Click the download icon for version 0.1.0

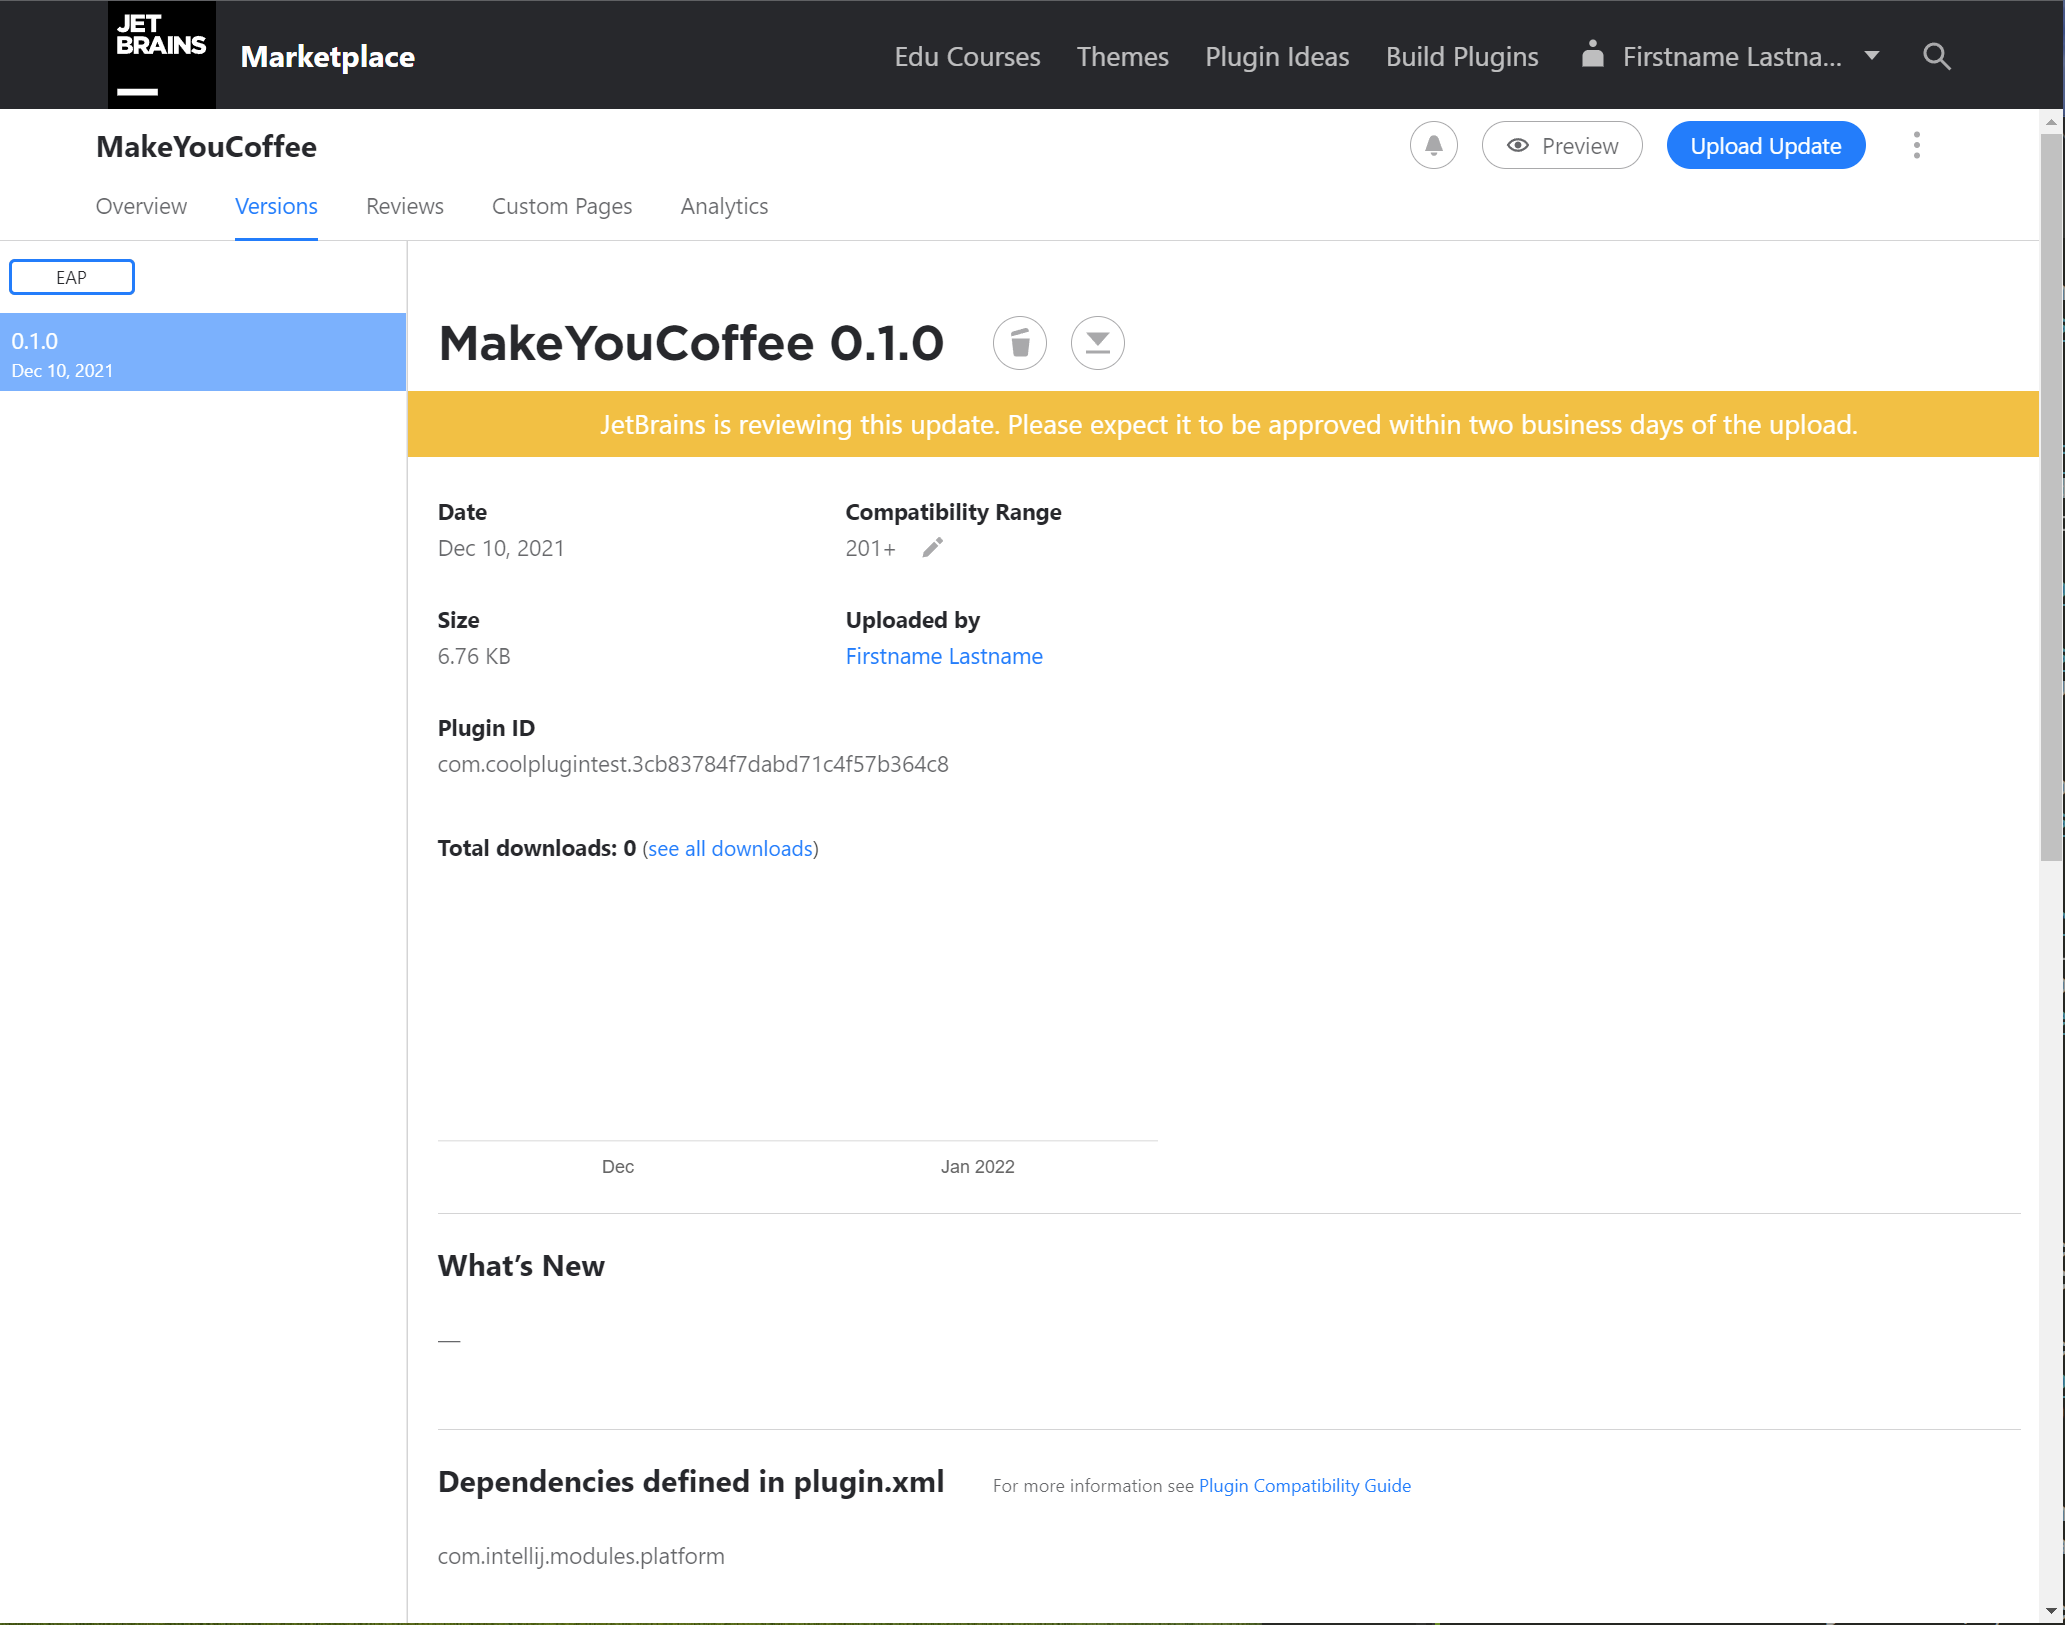tap(1098, 342)
